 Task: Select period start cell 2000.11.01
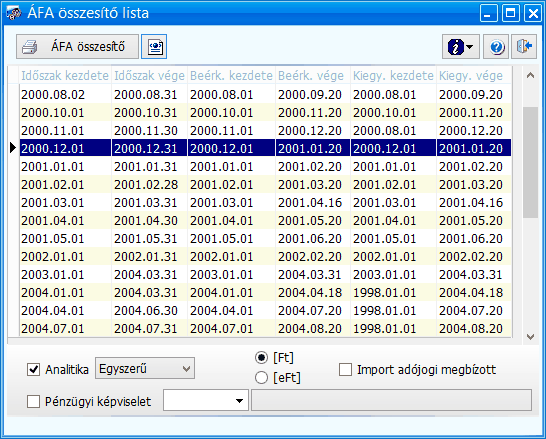click(x=65, y=131)
